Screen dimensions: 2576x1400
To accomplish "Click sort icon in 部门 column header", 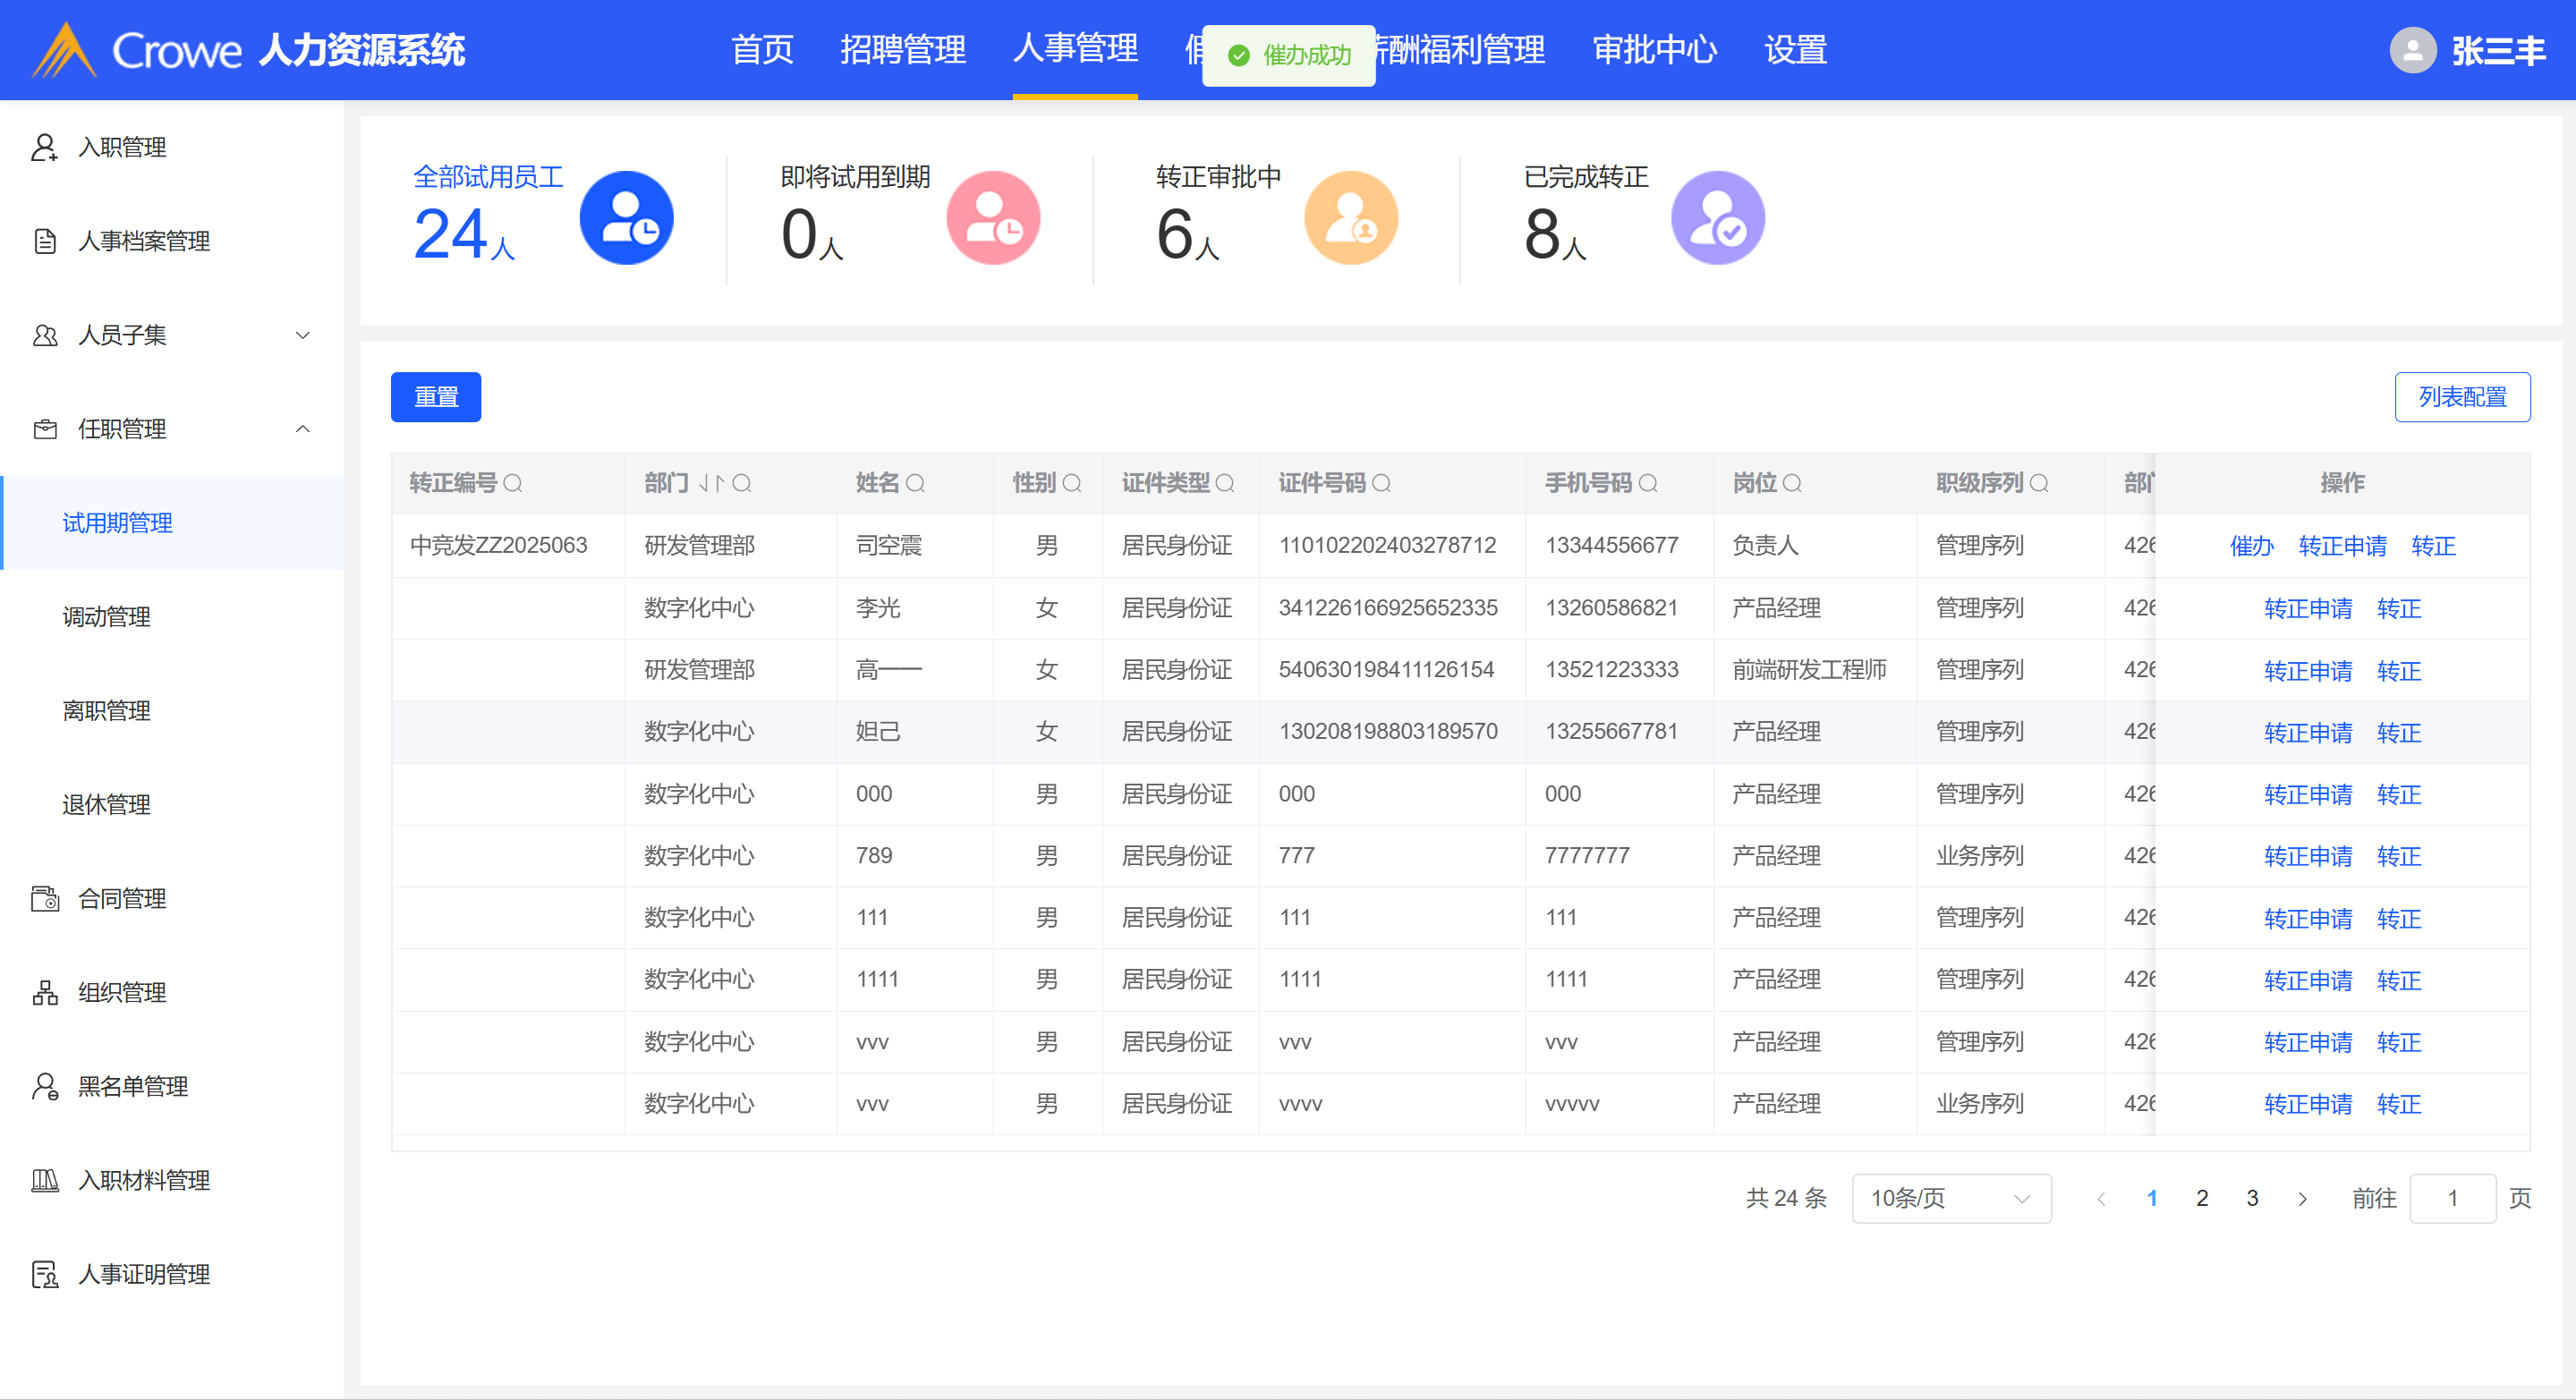I will pos(711,484).
